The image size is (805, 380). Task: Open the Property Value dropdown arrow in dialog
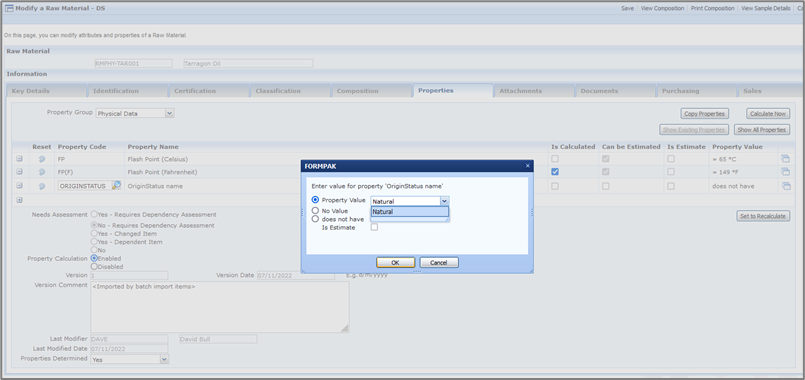pyautogui.click(x=445, y=201)
